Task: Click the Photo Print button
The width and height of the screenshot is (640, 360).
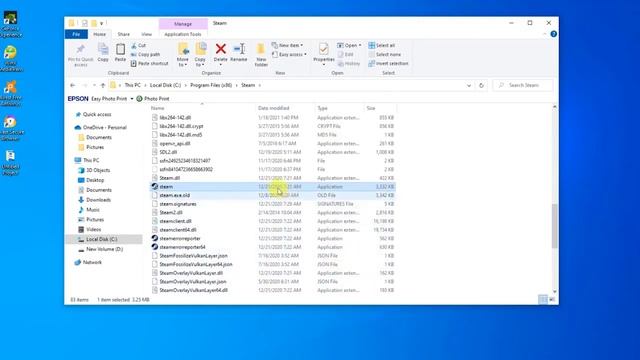Action: point(153,99)
